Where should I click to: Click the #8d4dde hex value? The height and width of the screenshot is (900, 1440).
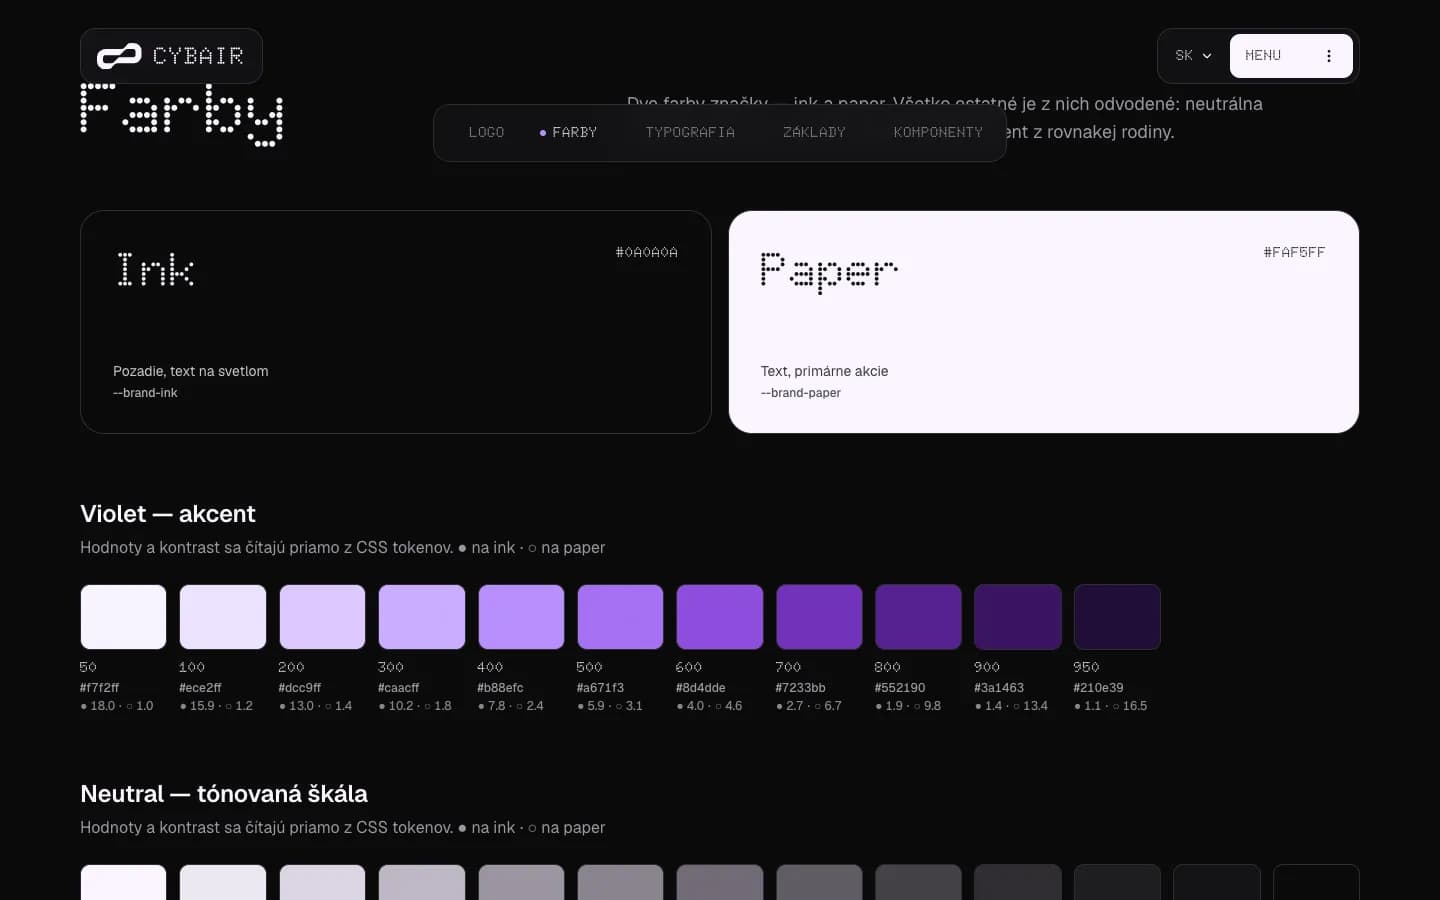click(x=701, y=688)
